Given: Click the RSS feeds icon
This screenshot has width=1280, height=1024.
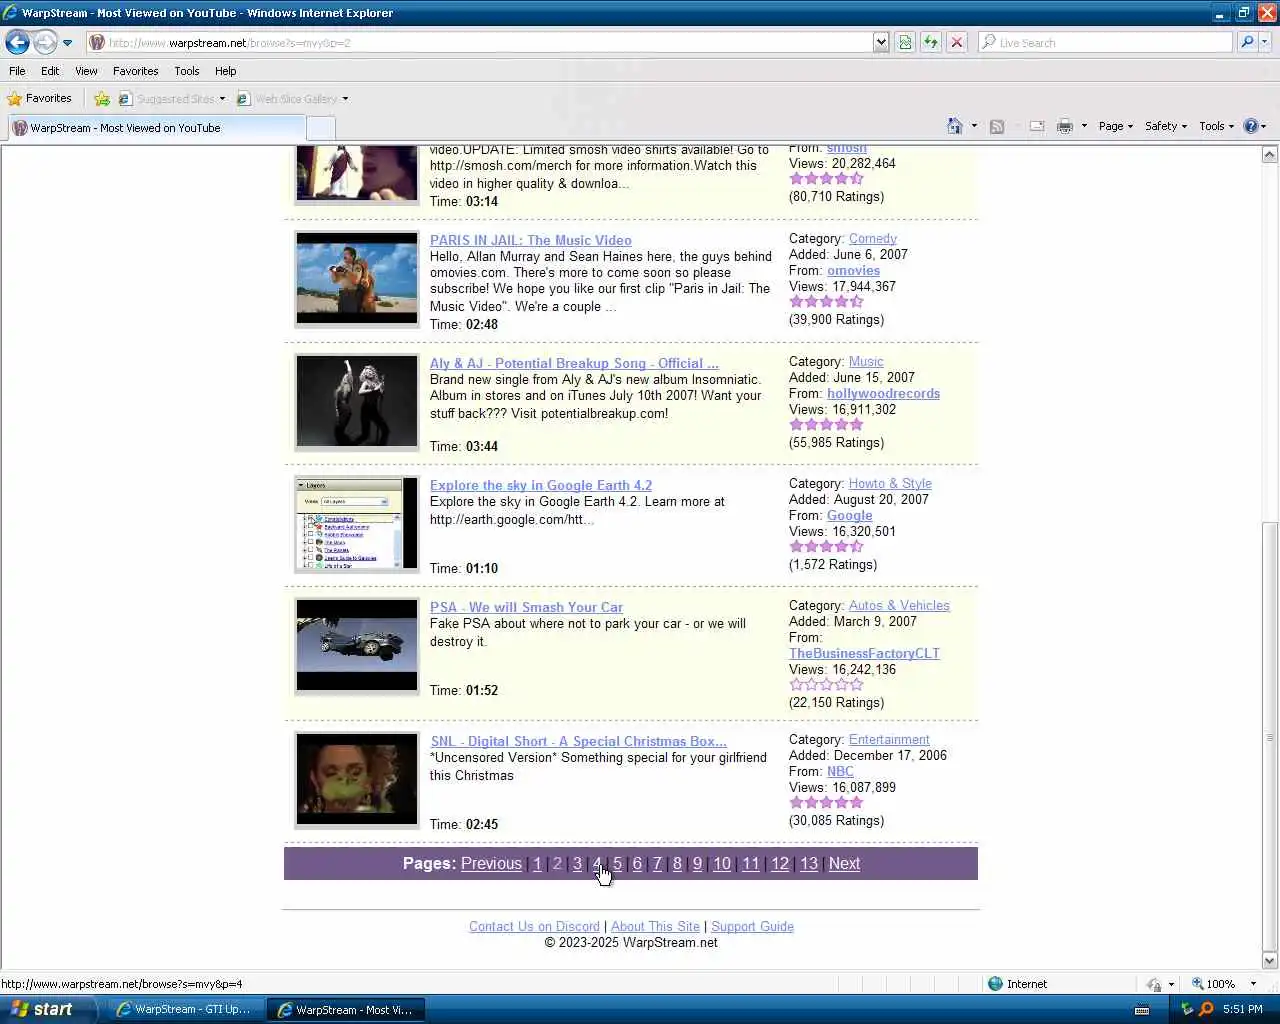Looking at the screenshot, I should 997,126.
